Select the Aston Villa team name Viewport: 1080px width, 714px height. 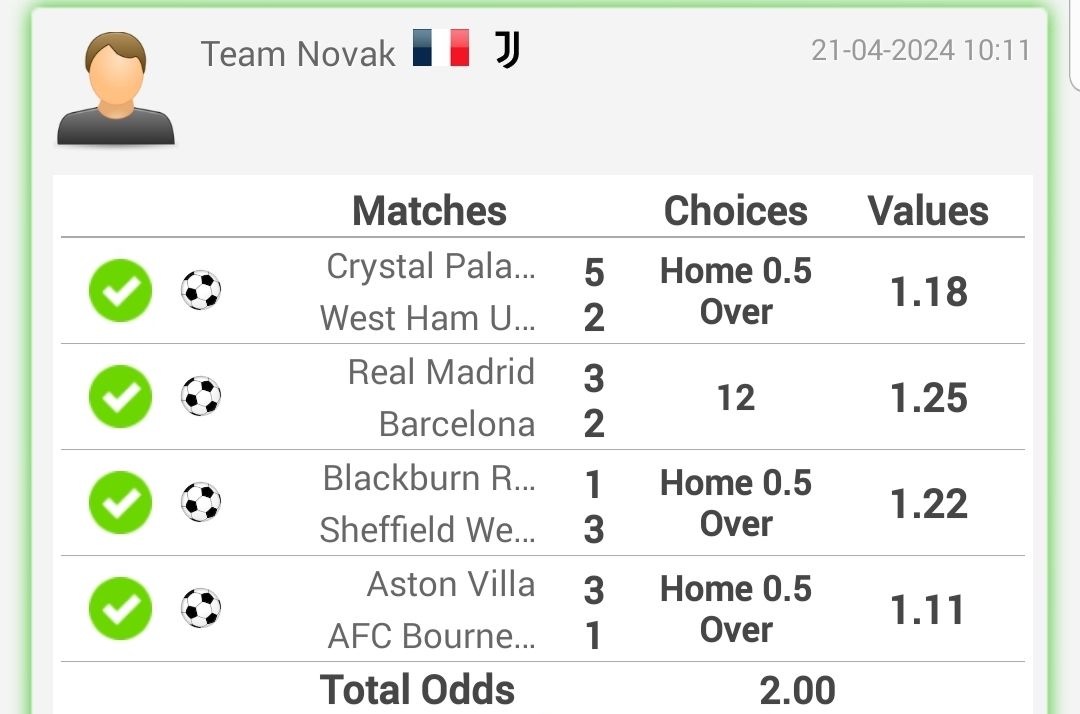[x=450, y=585]
